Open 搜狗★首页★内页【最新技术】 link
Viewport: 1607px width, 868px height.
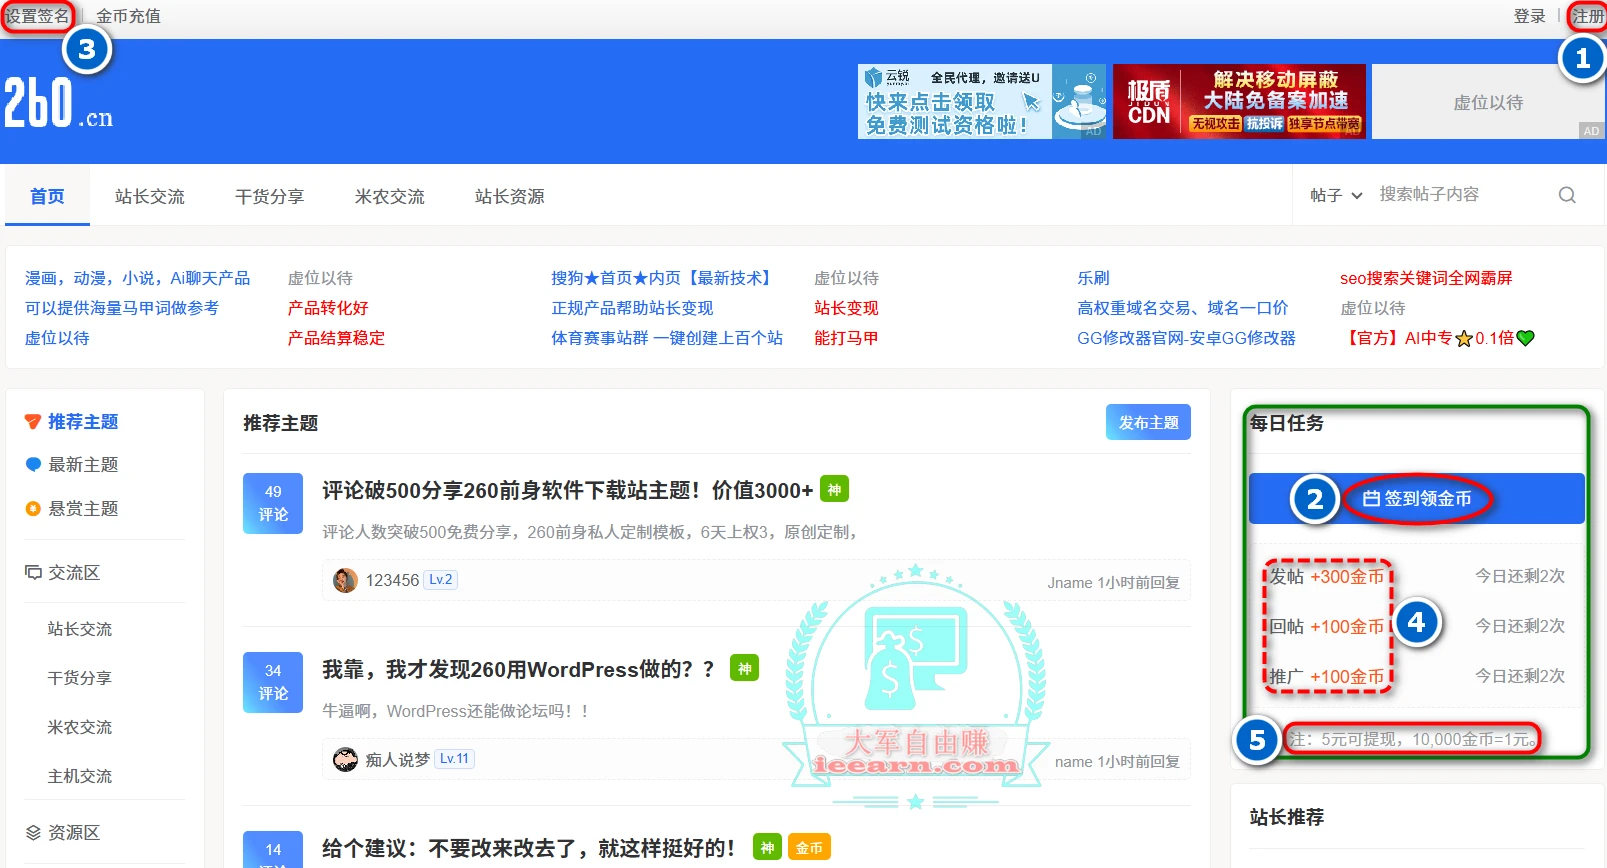coord(664,278)
